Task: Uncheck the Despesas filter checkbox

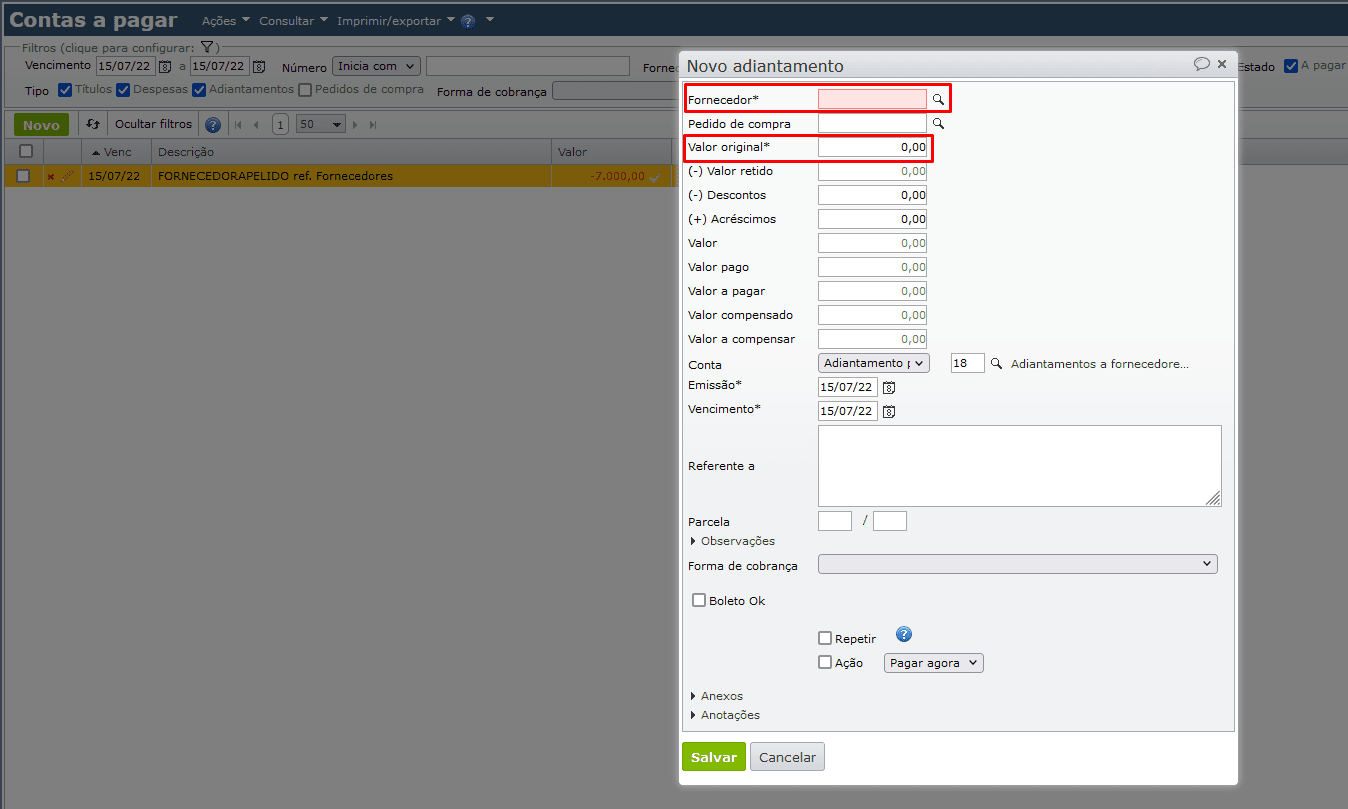Action: coord(123,90)
